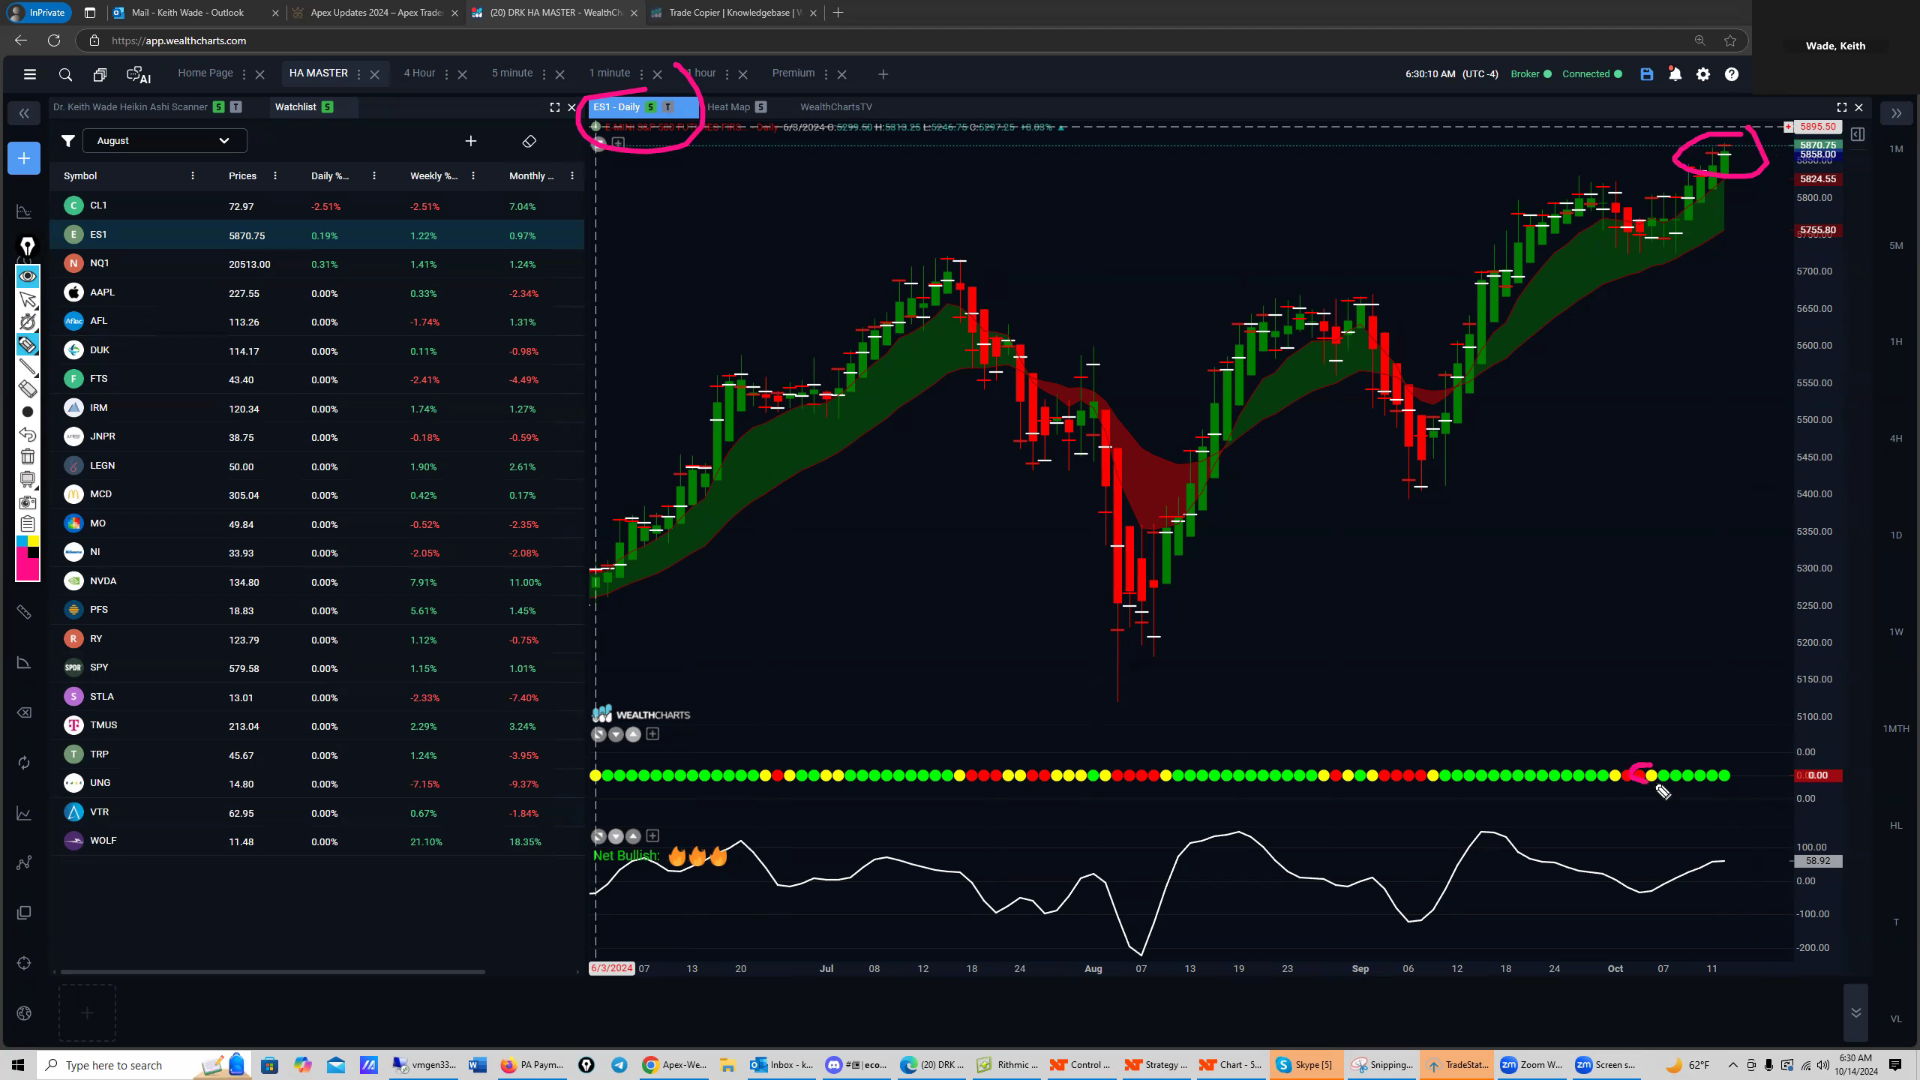Open the search magnifier in the top toolbar
The height and width of the screenshot is (1080, 1920).
[65, 74]
